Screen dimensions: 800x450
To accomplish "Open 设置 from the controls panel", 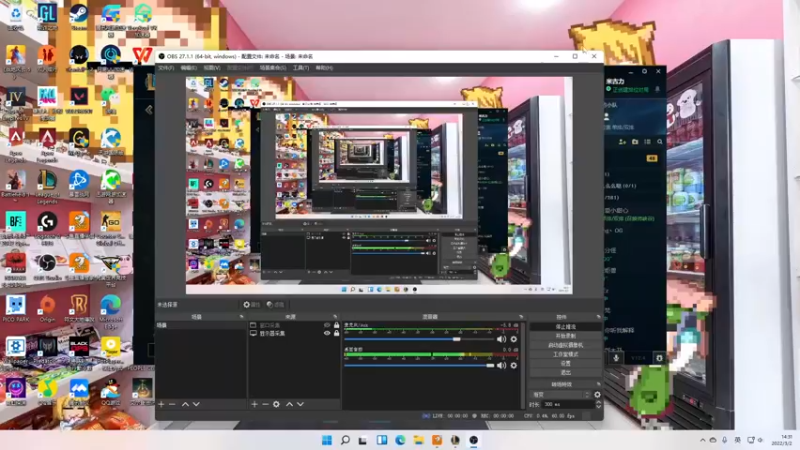I will (565, 363).
